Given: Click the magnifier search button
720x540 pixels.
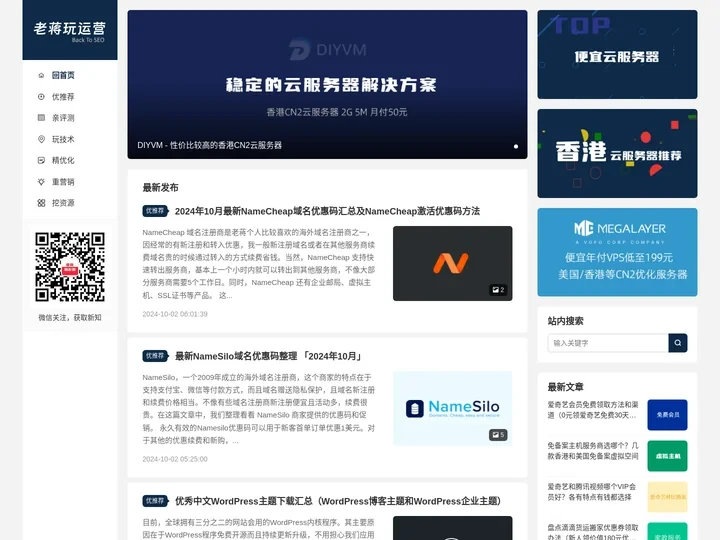Looking at the screenshot, I should pos(678,343).
